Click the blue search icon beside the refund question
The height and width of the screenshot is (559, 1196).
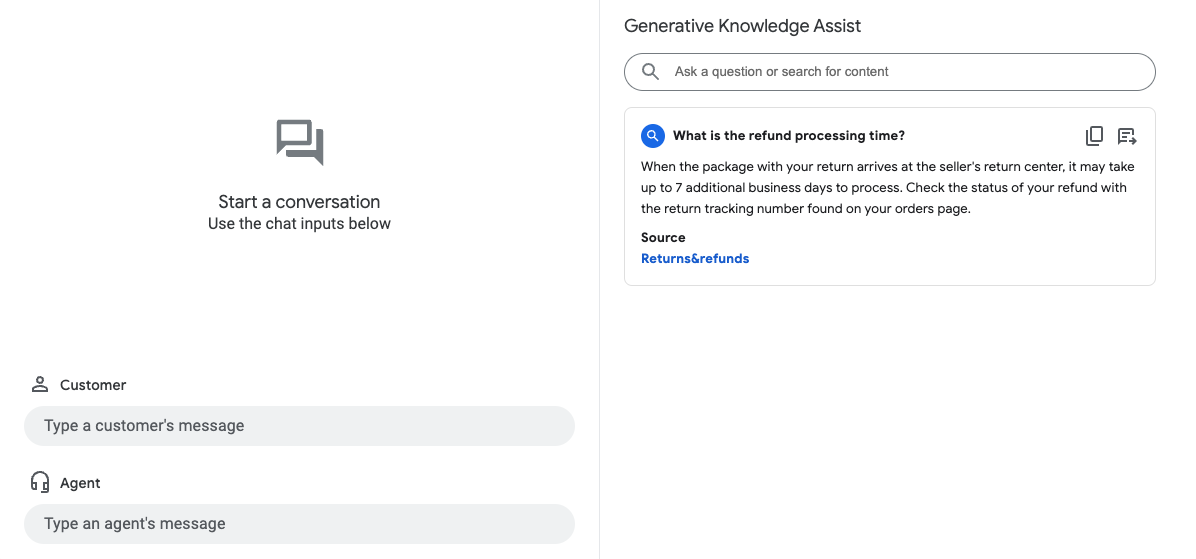pos(653,136)
